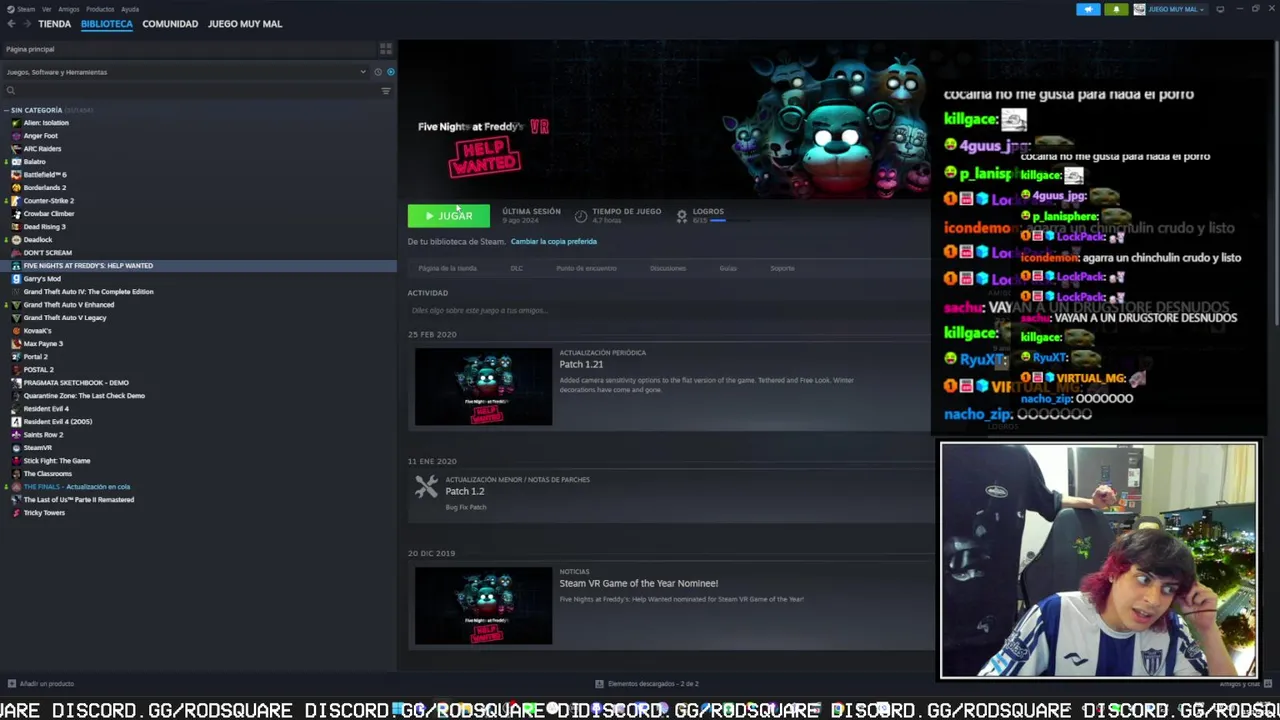Select Battlefield 6 in the library

pos(45,175)
